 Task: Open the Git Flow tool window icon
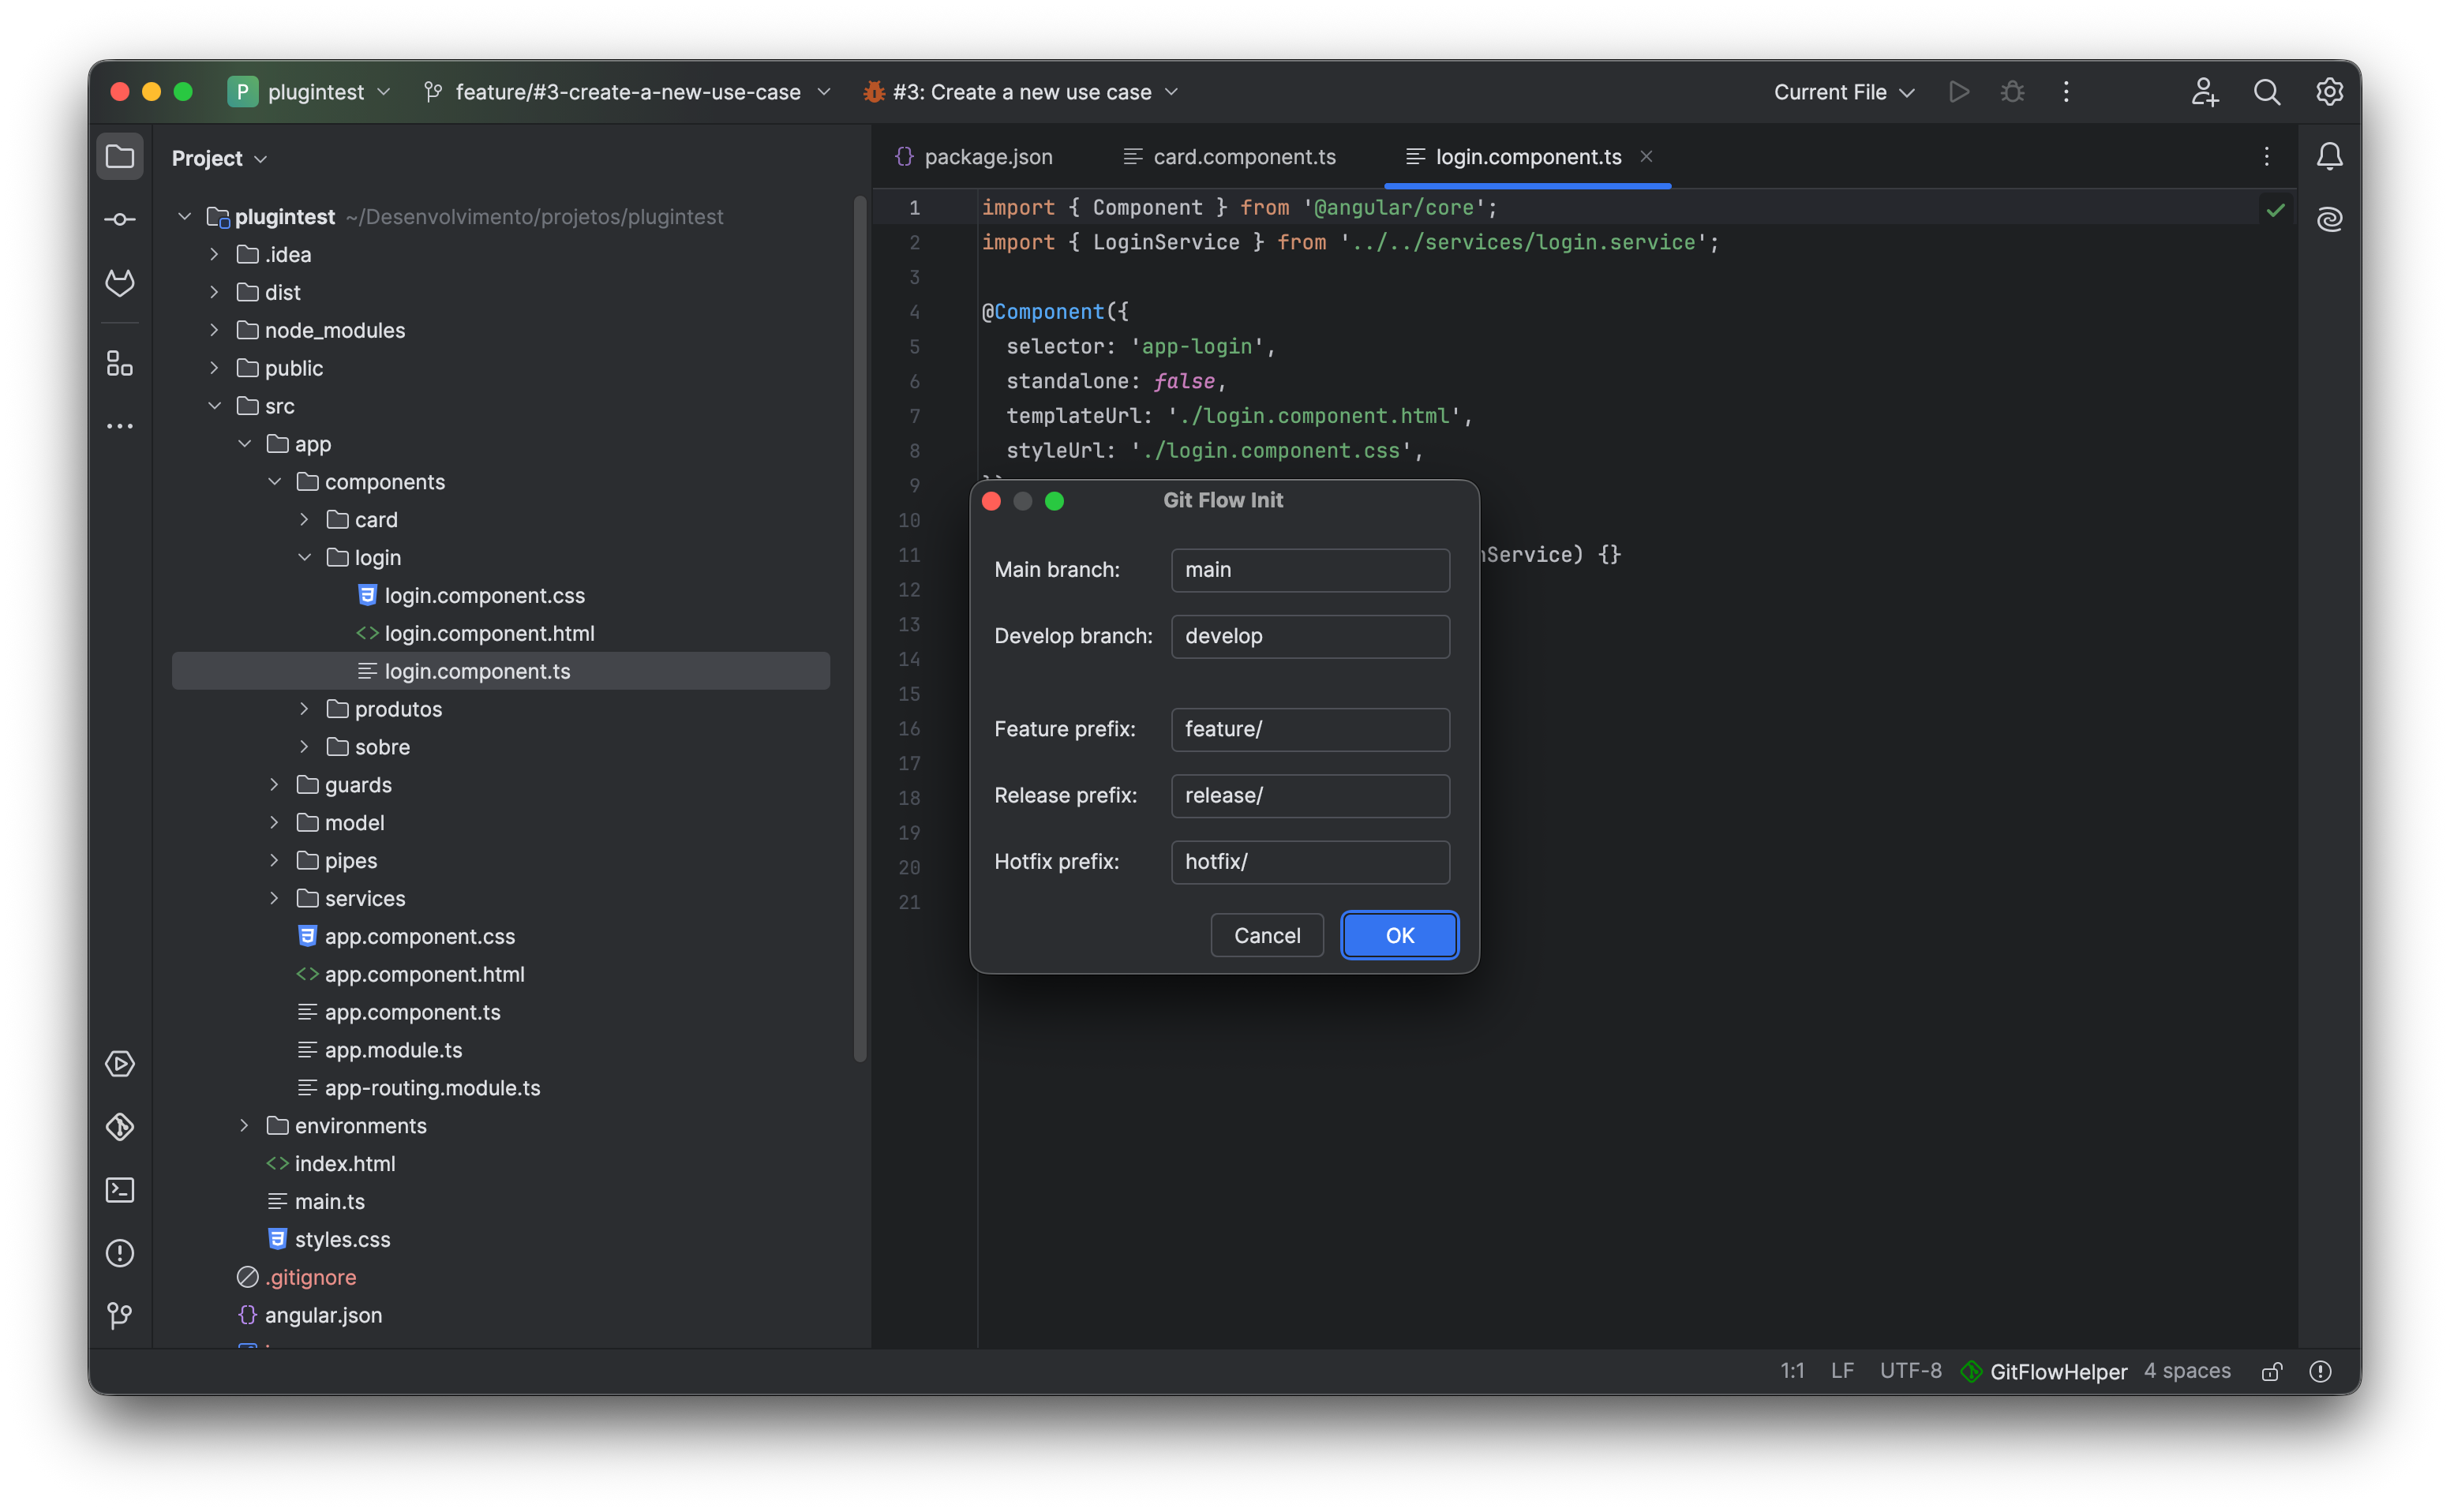coord(120,1127)
